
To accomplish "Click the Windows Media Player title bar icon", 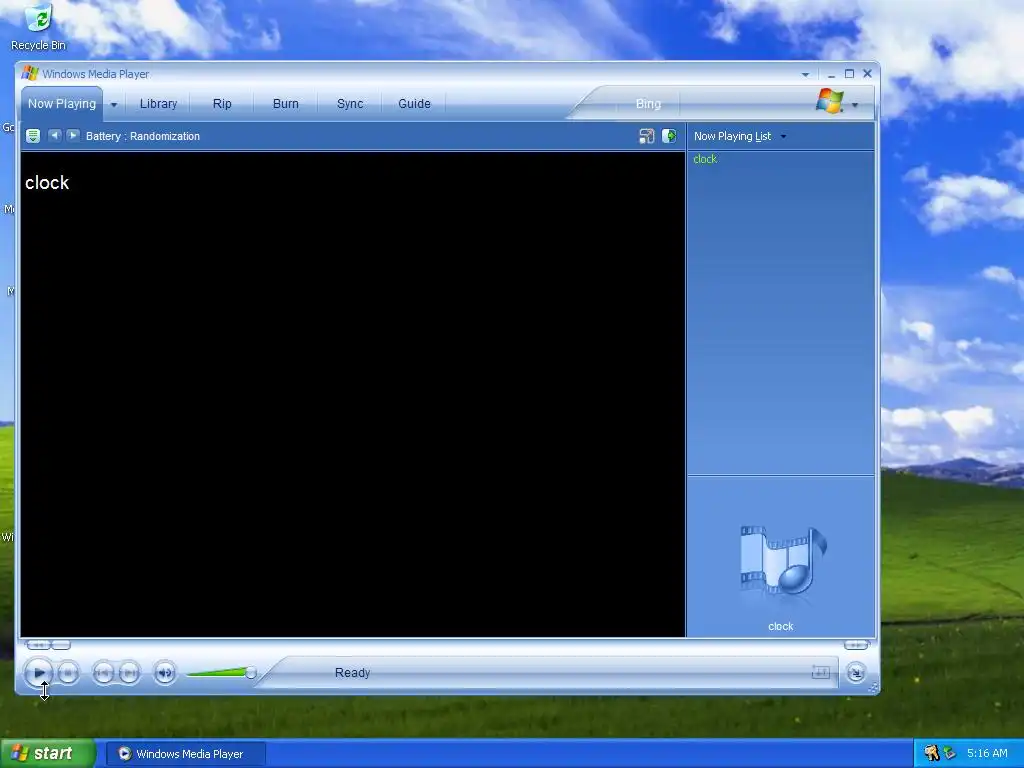I will [x=30, y=73].
